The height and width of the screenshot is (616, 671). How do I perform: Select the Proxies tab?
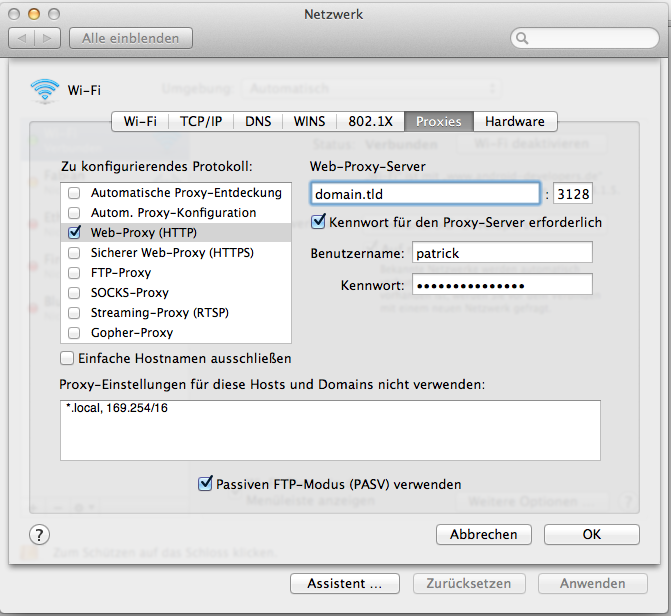439,122
